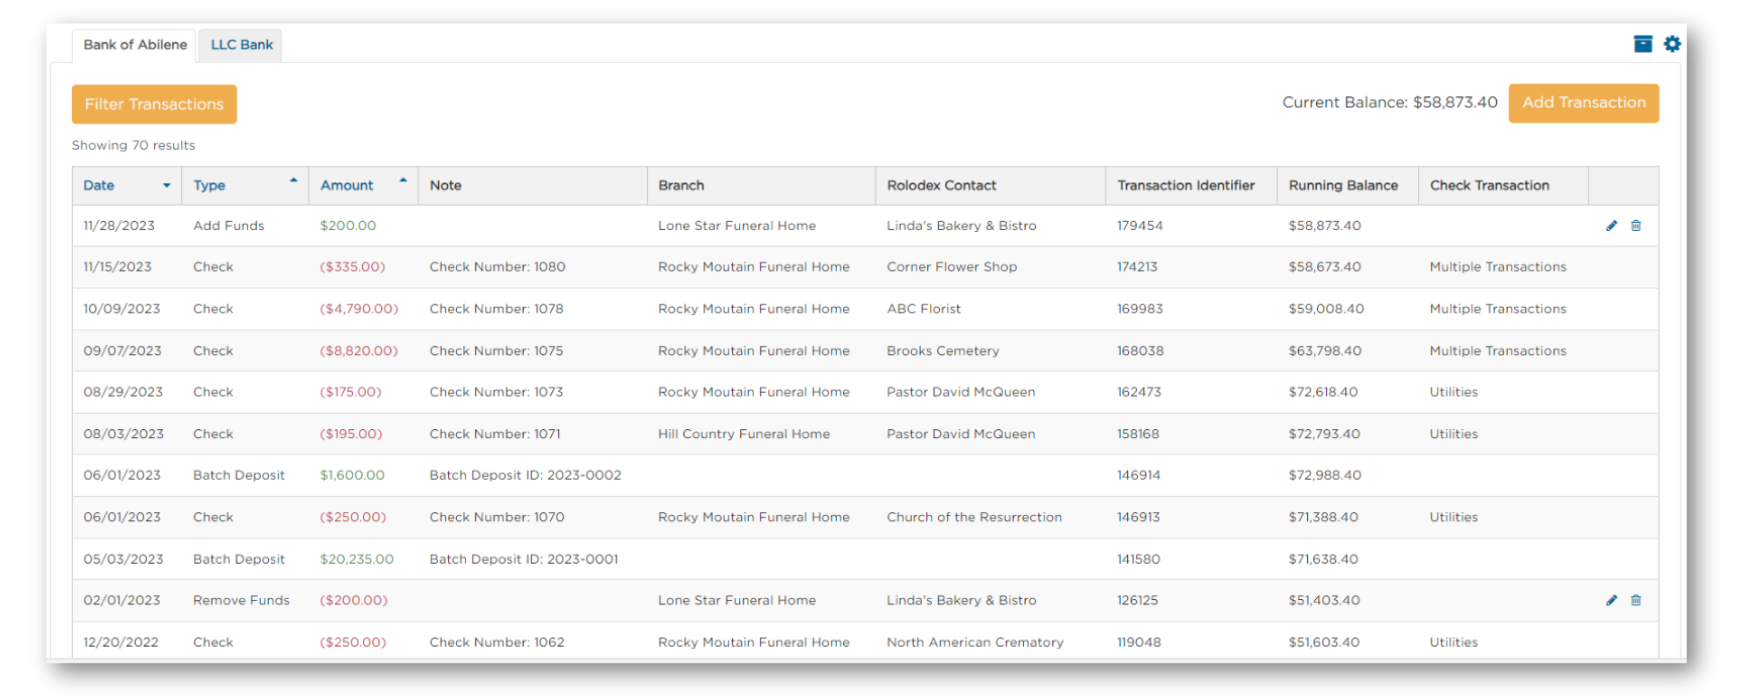The width and height of the screenshot is (1750, 700).
Task: Edit the 11/28/2023 Add Funds transaction
Action: 1611,226
